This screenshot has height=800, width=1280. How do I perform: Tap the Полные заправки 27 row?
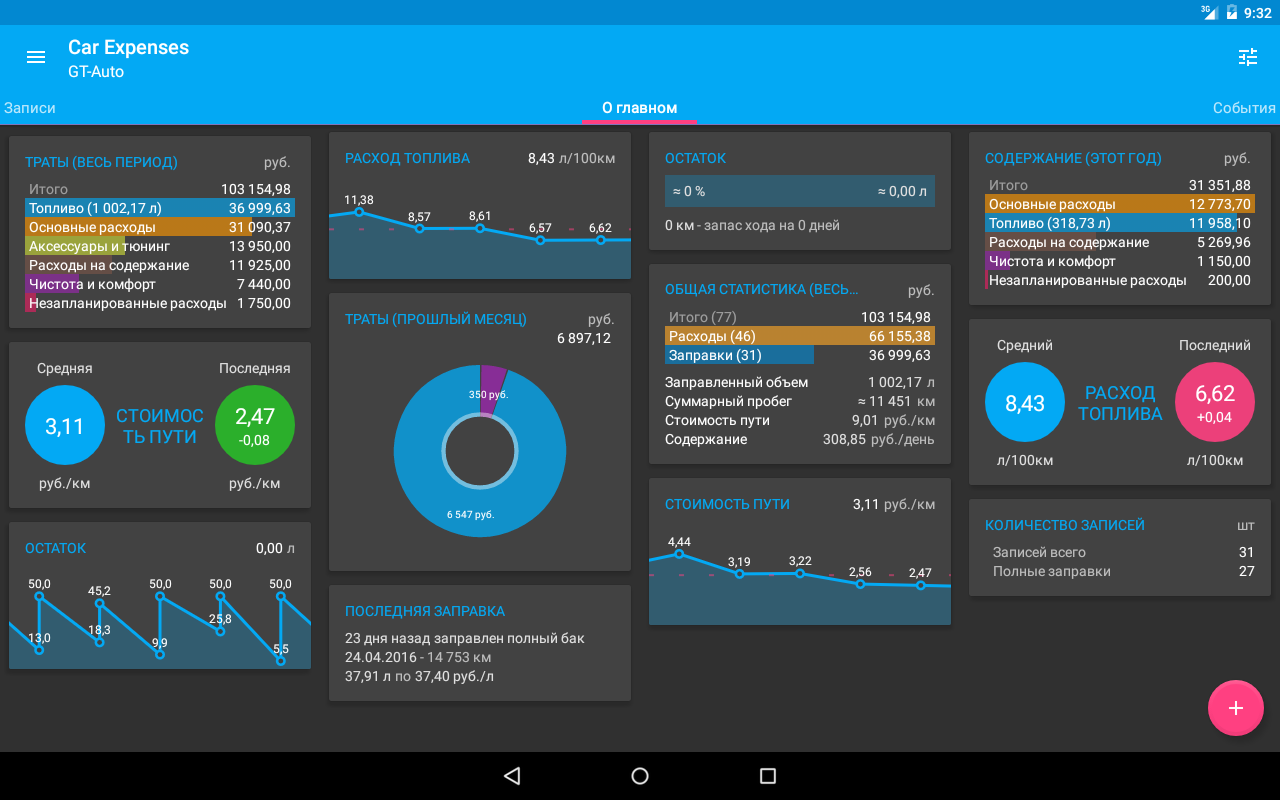click(x=1120, y=571)
